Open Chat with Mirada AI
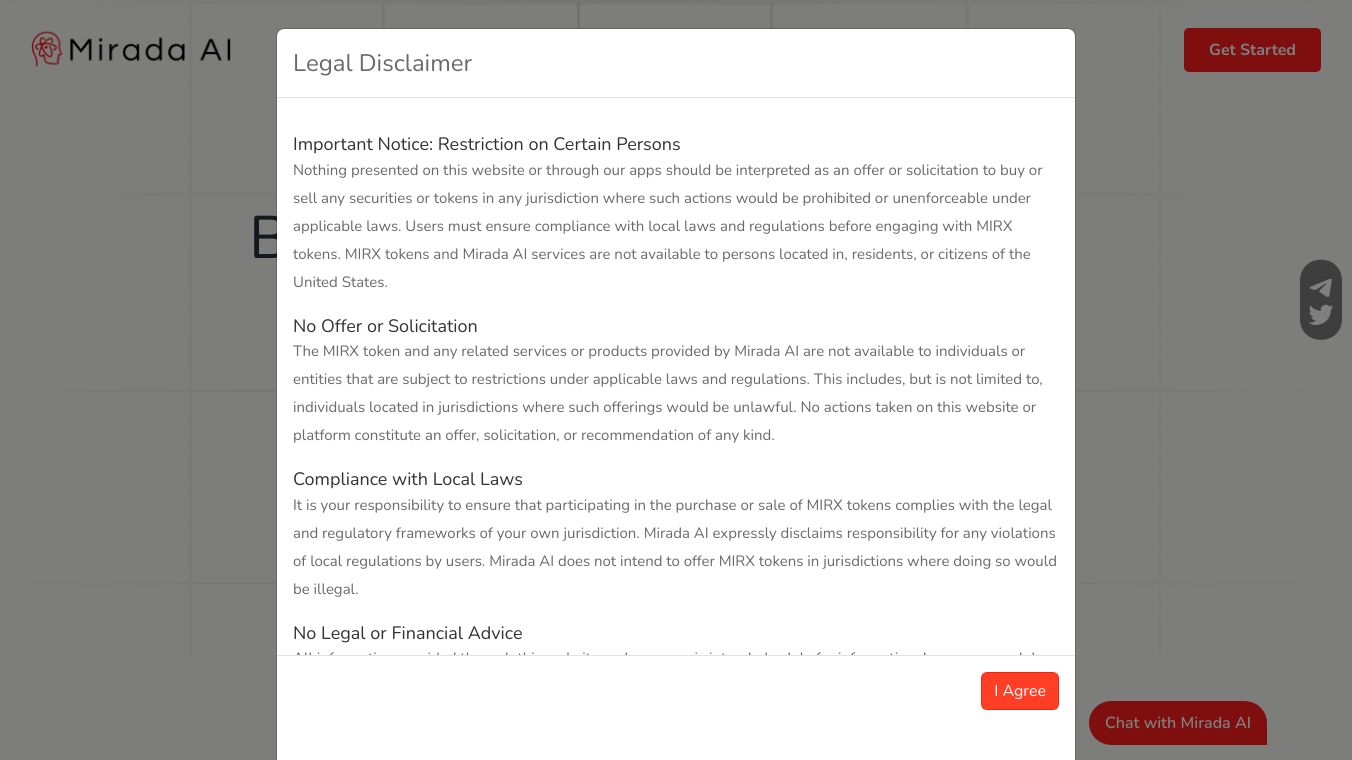 pos(1178,723)
